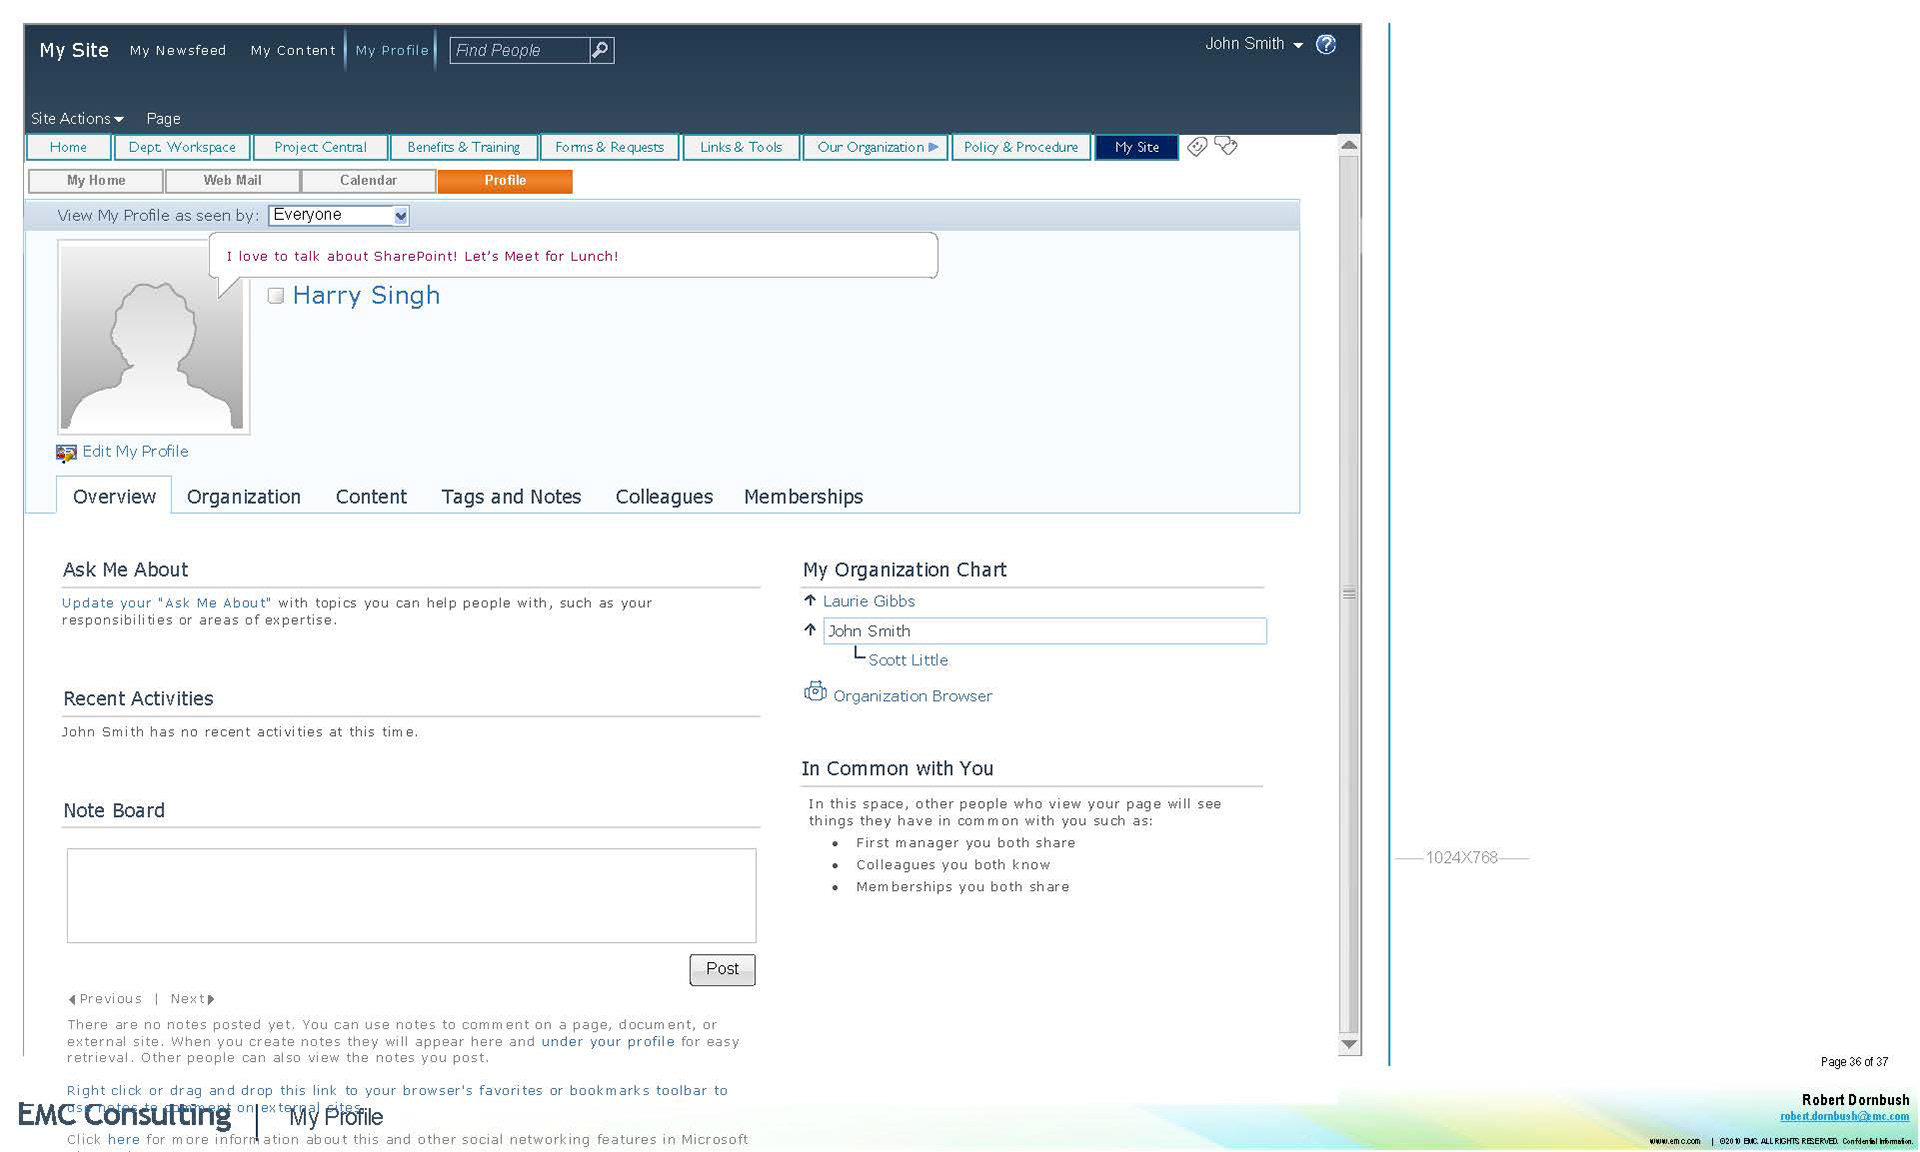The height and width of the screenshot is (1152, 1920).
Task: Click the profile picture thumbnail
Action: tap(152, 338)
